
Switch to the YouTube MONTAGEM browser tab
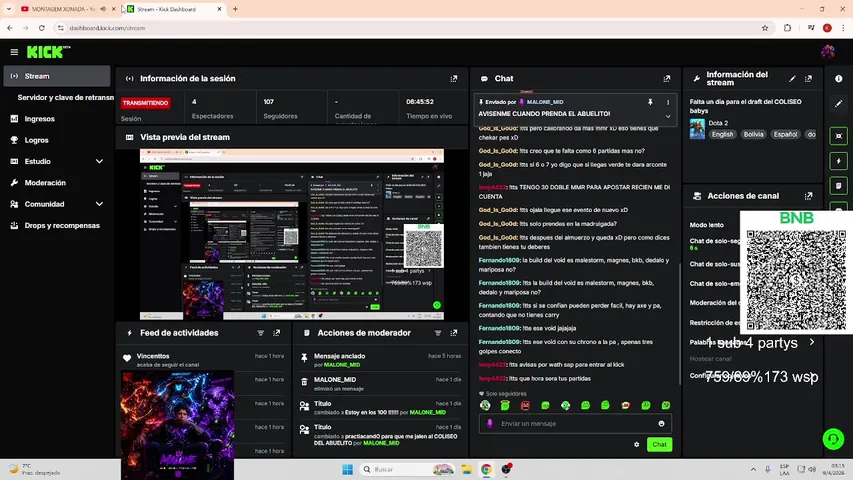[64, 9]
